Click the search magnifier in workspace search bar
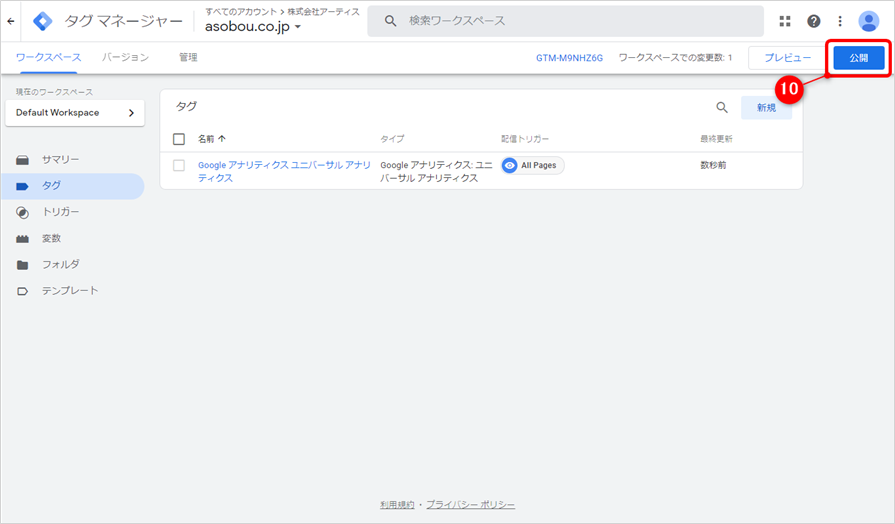The height and width of the screenshot is (524, 895). 390,21
